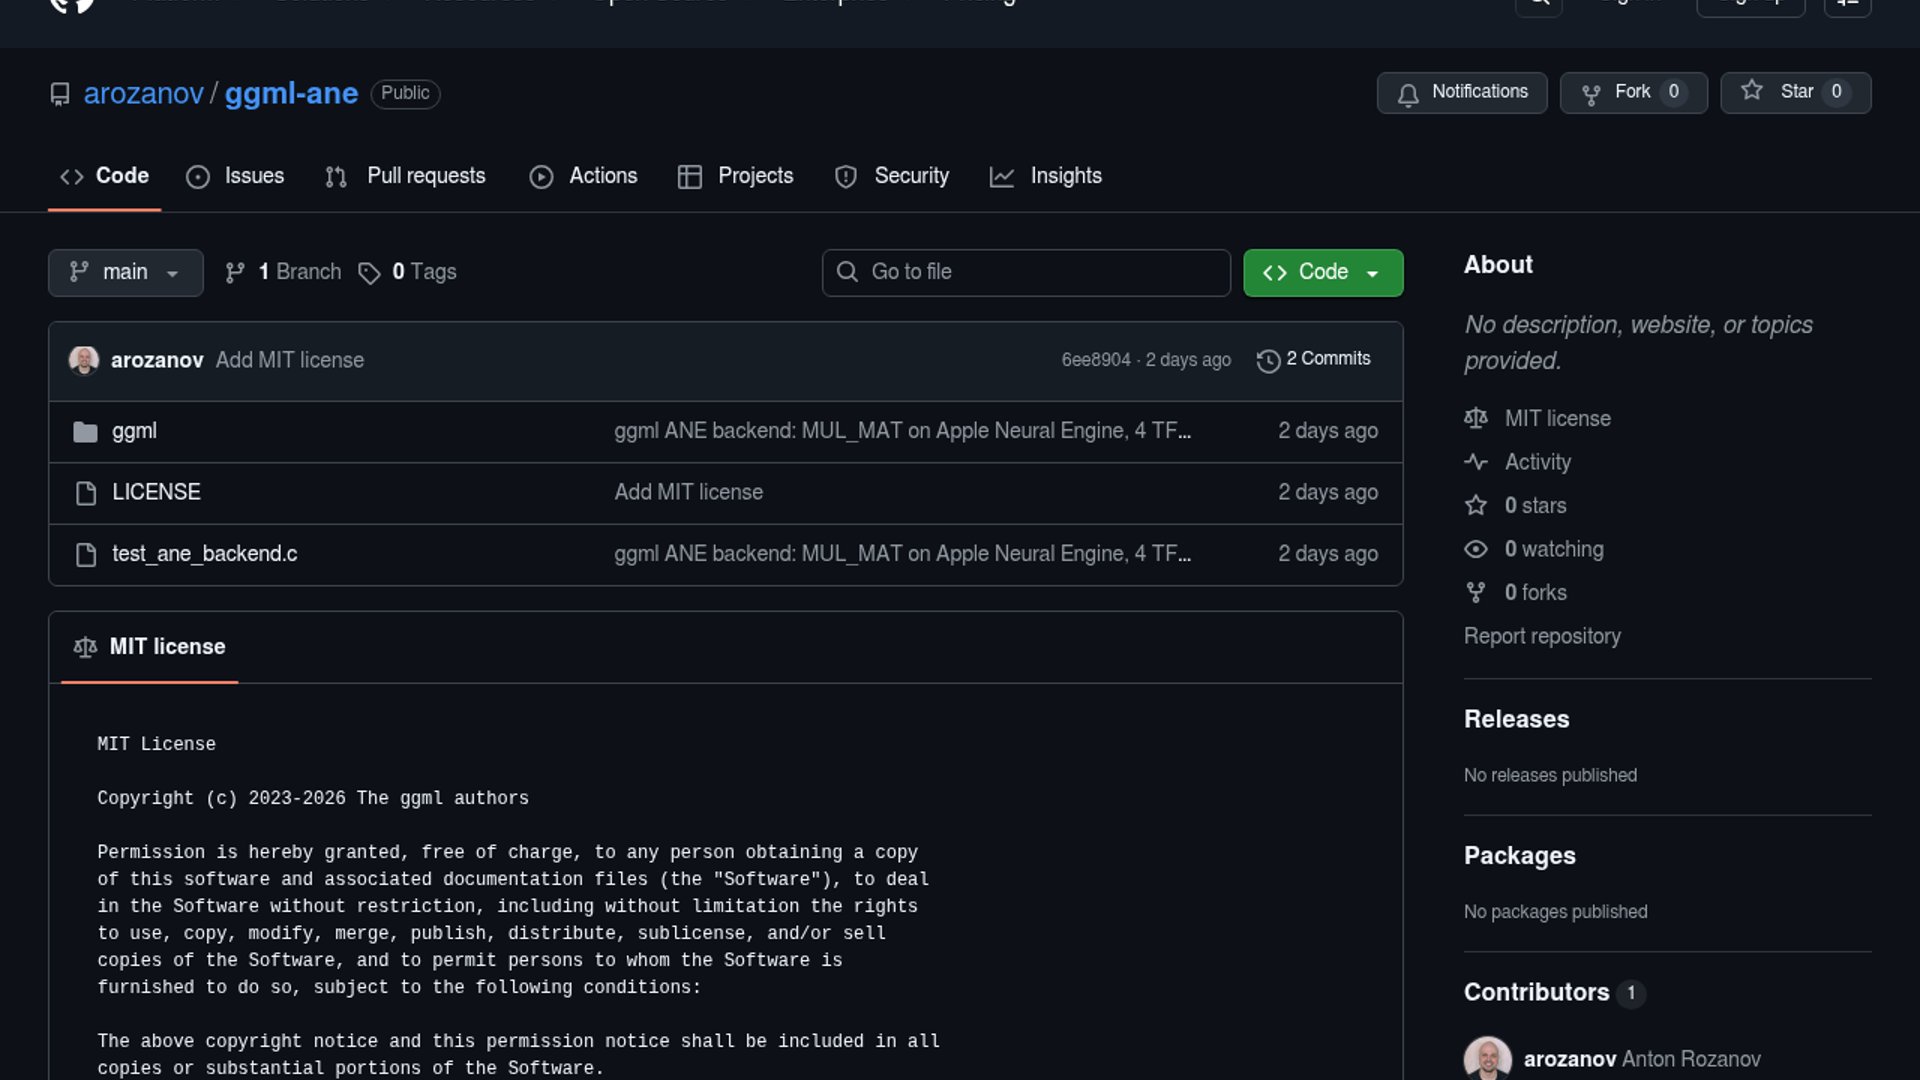Click the Activity pulse link in About
The image size is (1920, 1080).
(x=1537, y=462)
